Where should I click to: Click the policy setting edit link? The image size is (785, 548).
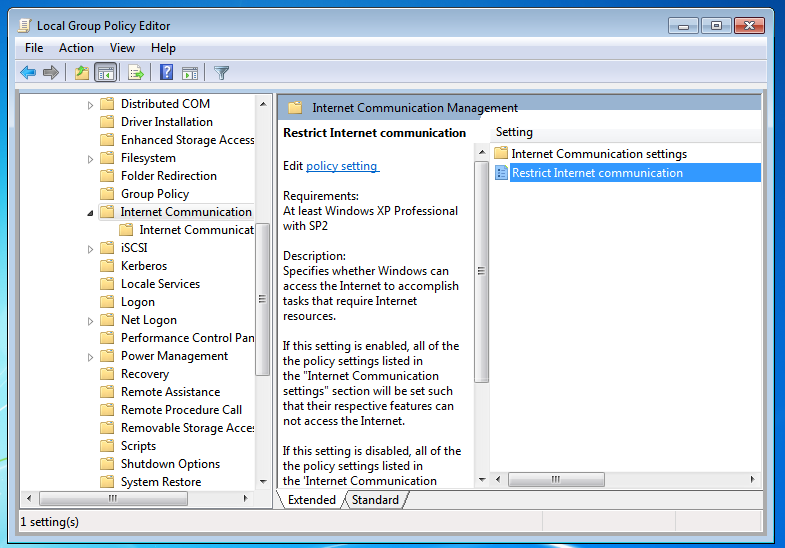coord(342,166)
